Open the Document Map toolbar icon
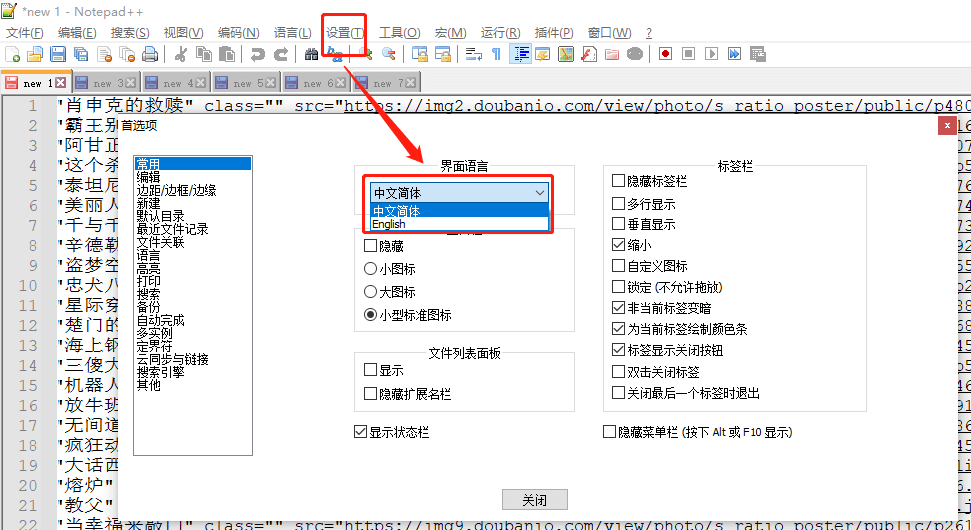Viewport: 971px width, 530px height. coord(566,54)
